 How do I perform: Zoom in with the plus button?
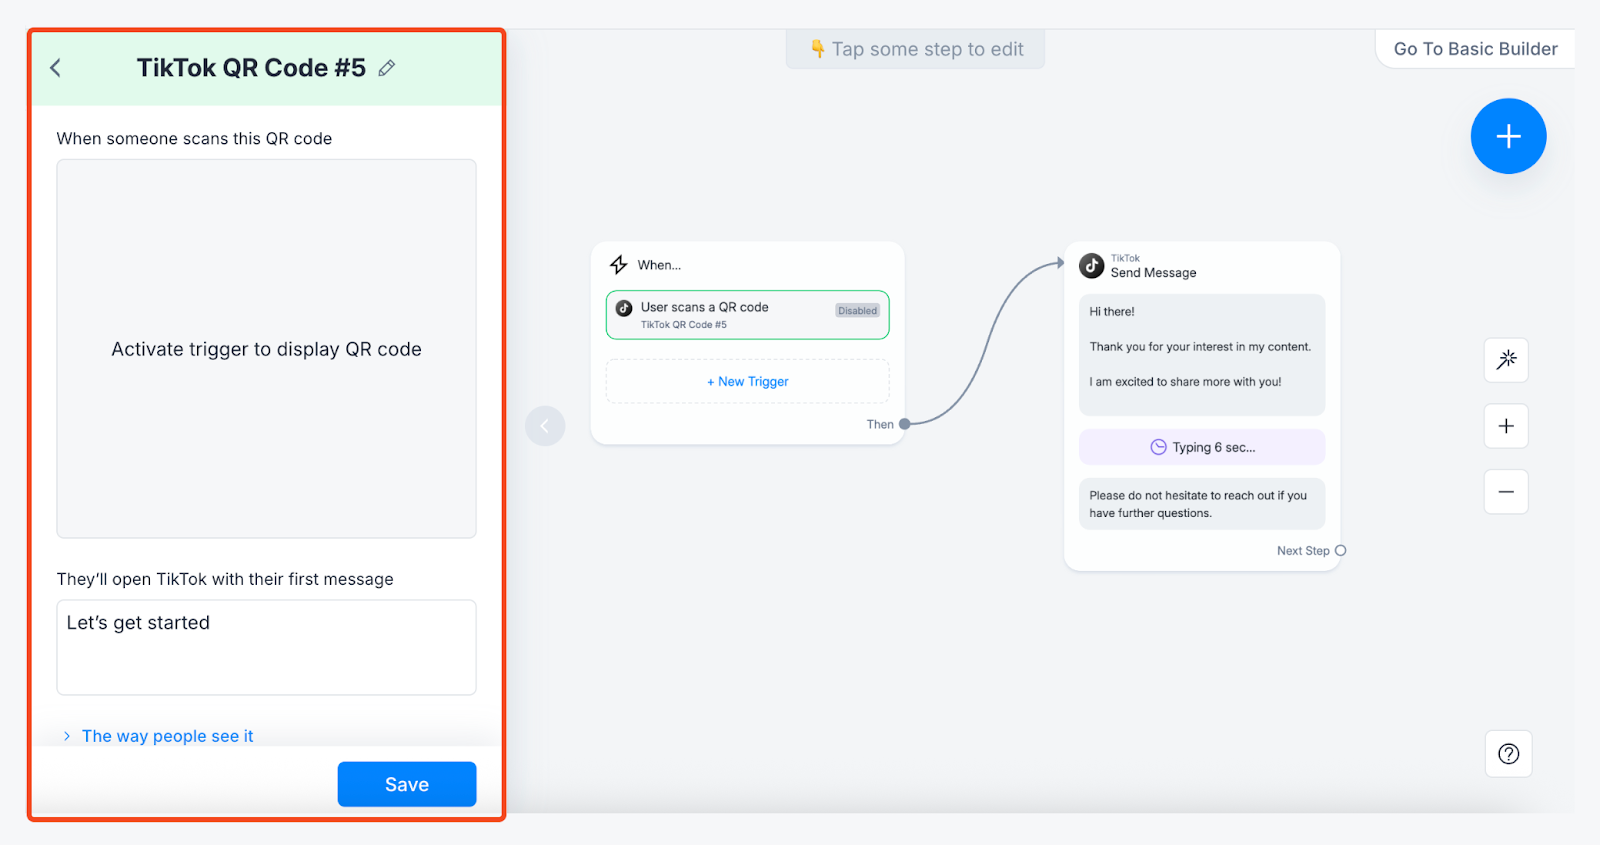coord(1506,426)
